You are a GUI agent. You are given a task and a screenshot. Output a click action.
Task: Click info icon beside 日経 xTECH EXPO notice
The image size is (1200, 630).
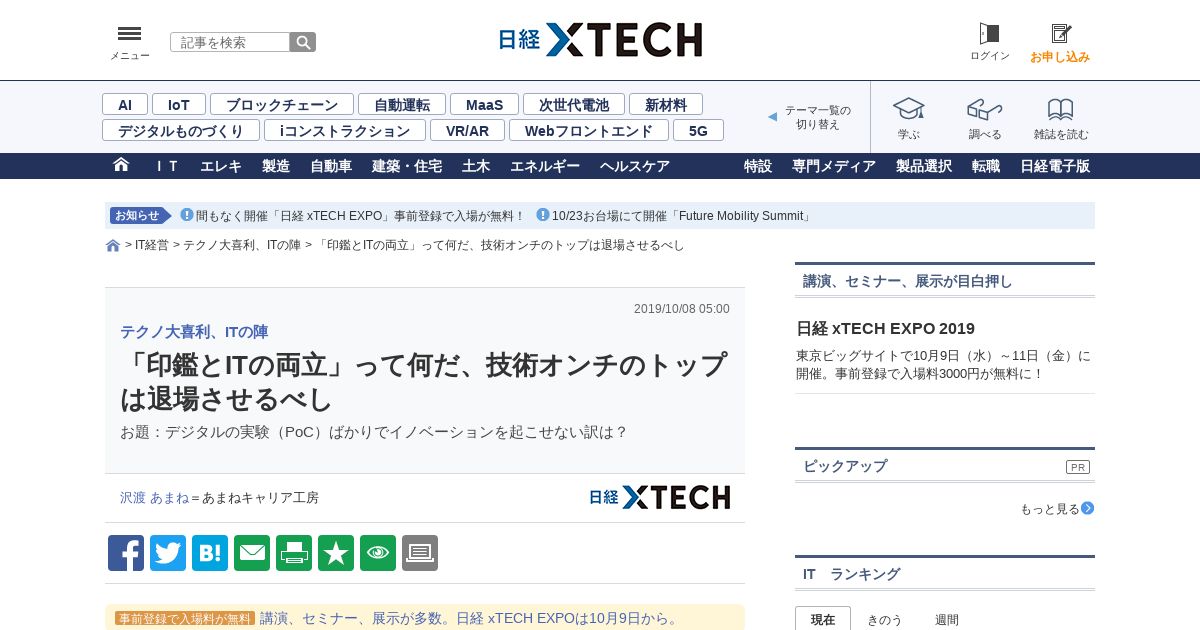[x=187, y=215]
